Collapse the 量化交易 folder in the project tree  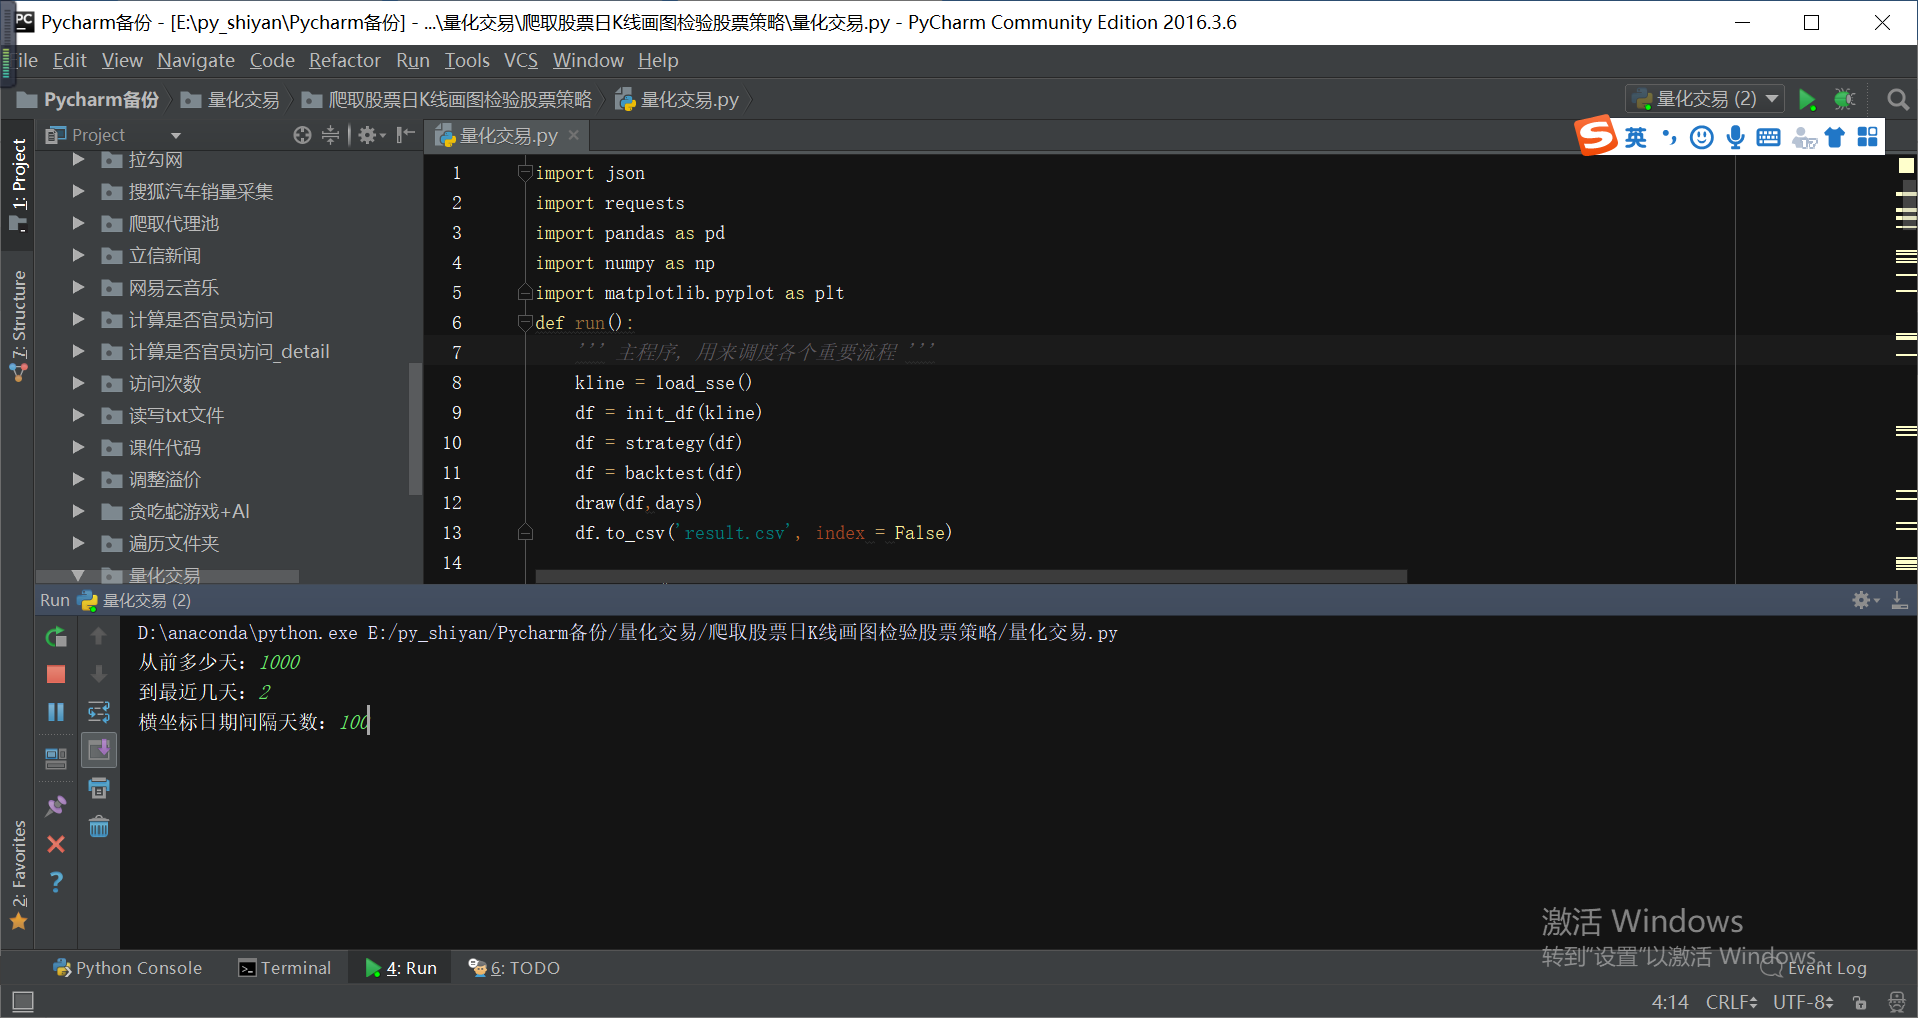click(x=78, y=576)
